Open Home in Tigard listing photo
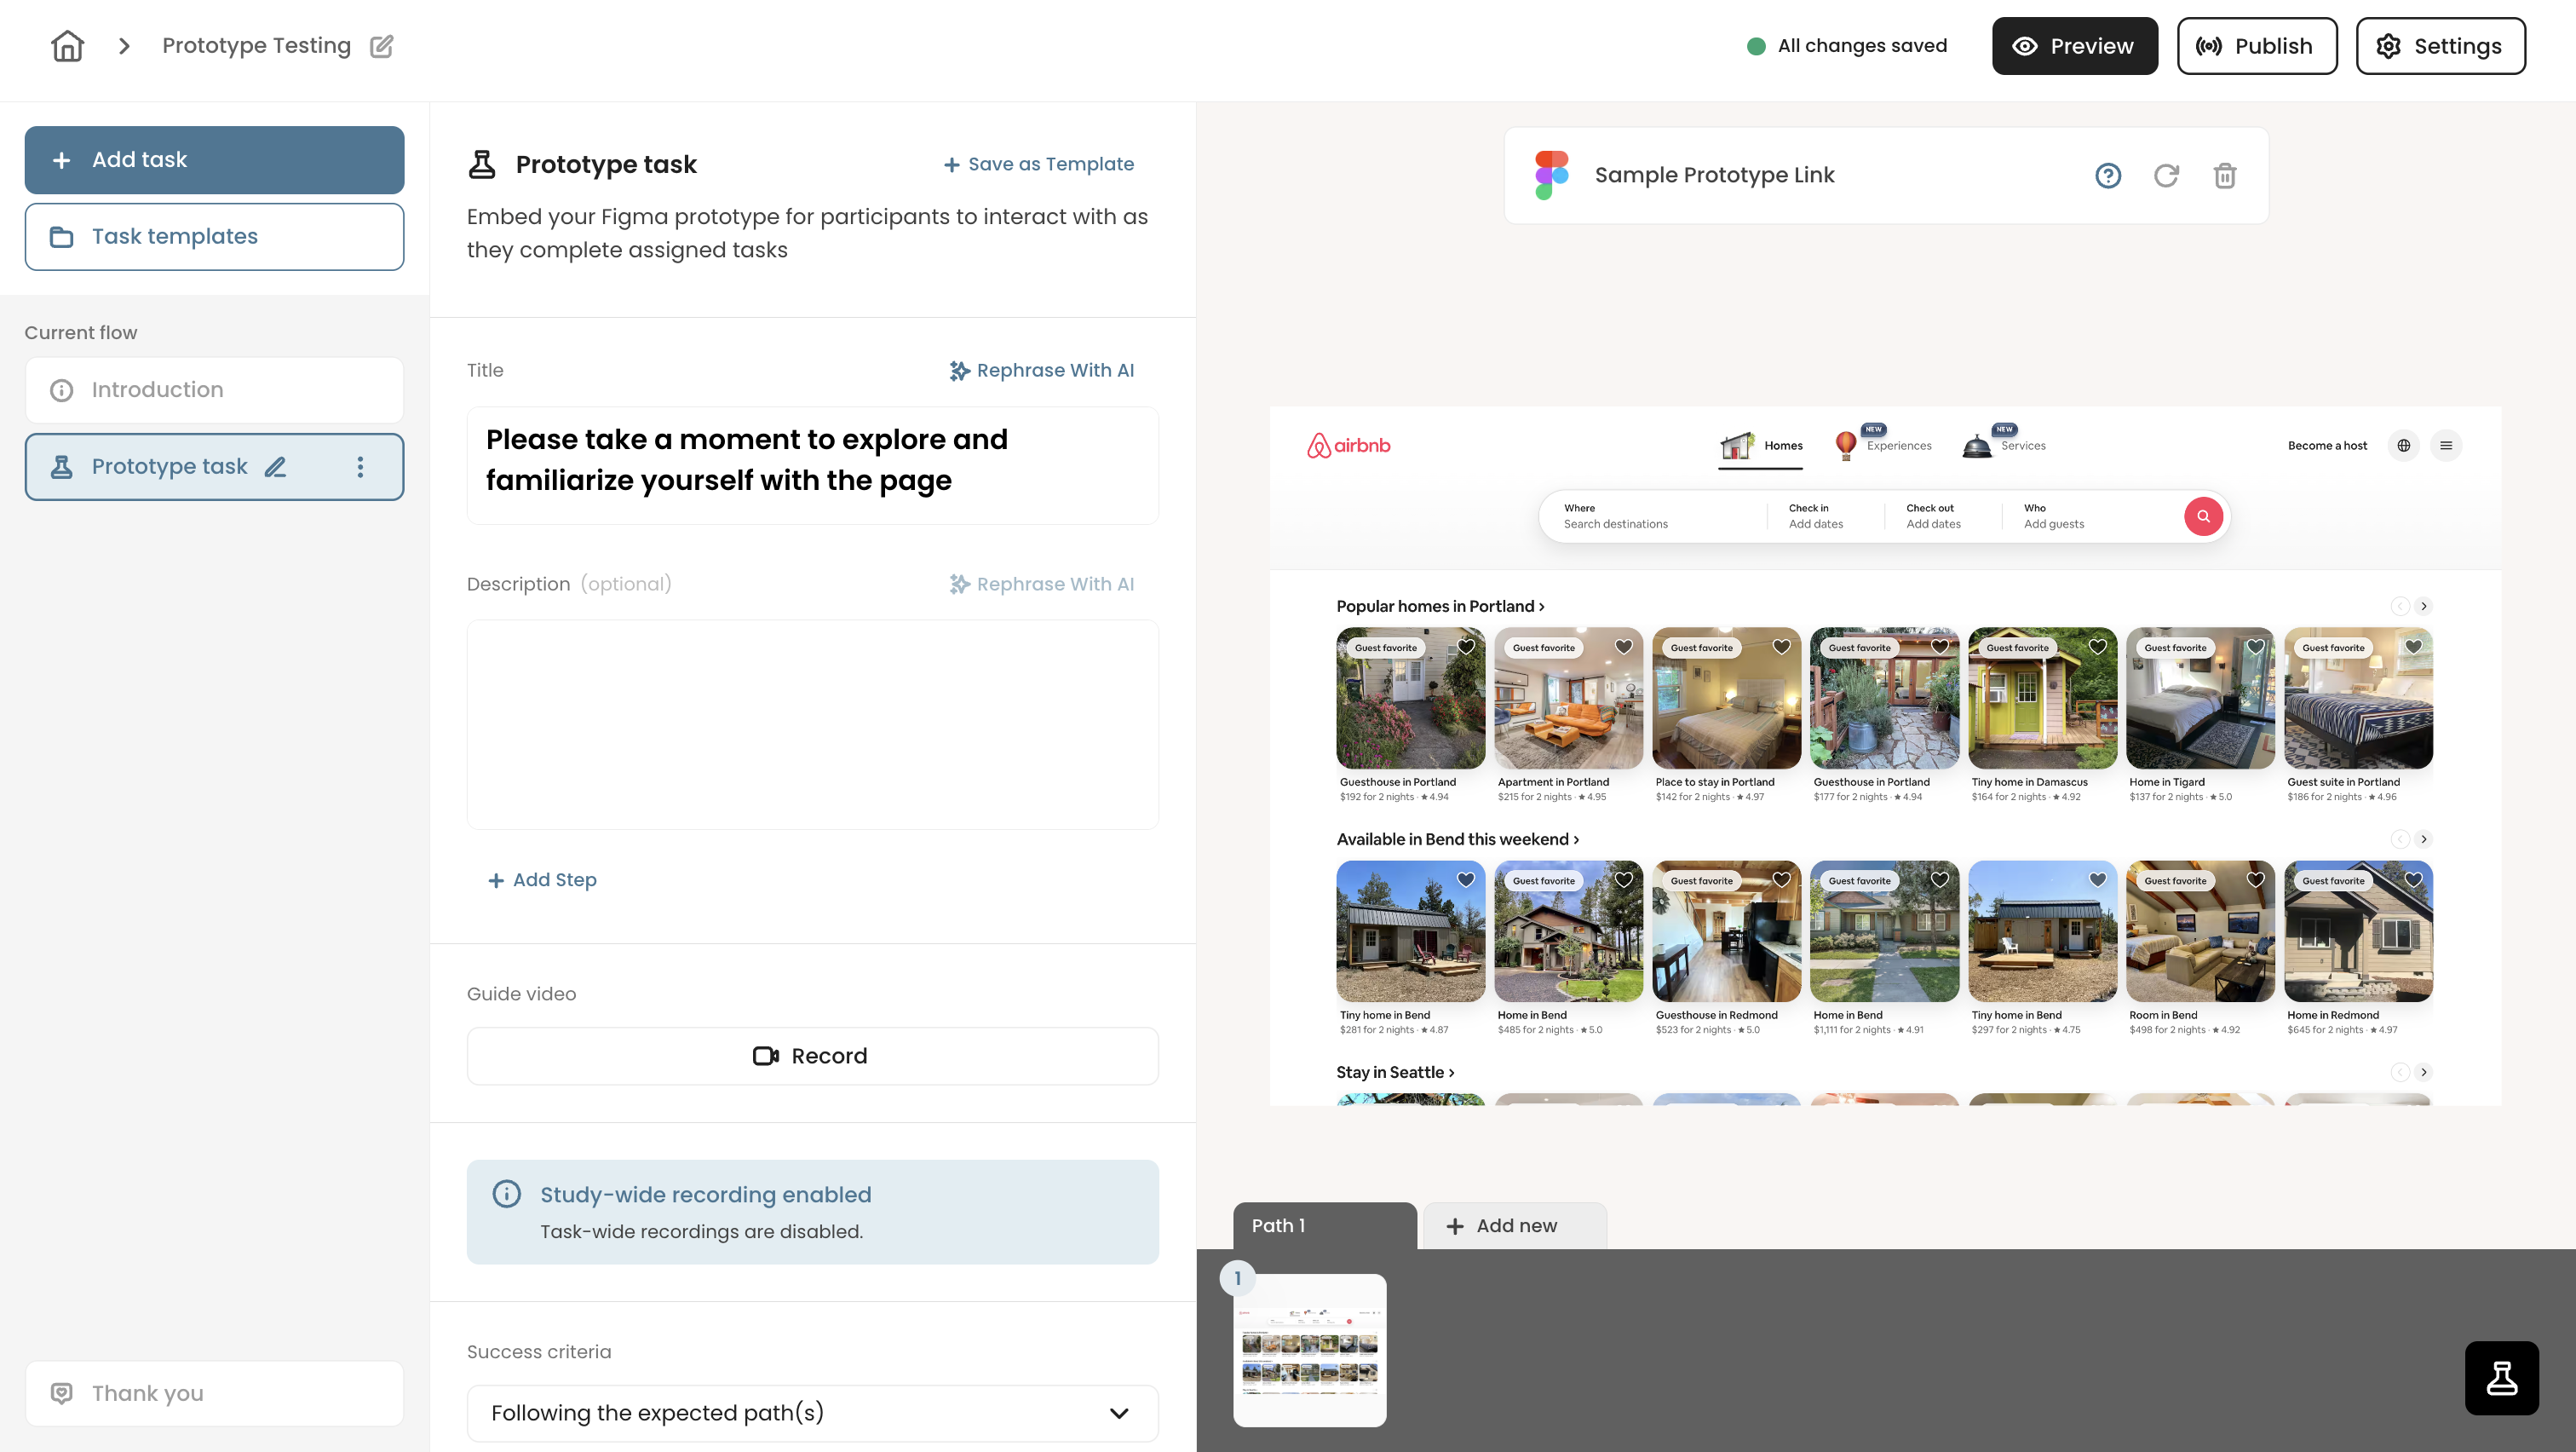 pyautogui.click(x=2200, y=698)
